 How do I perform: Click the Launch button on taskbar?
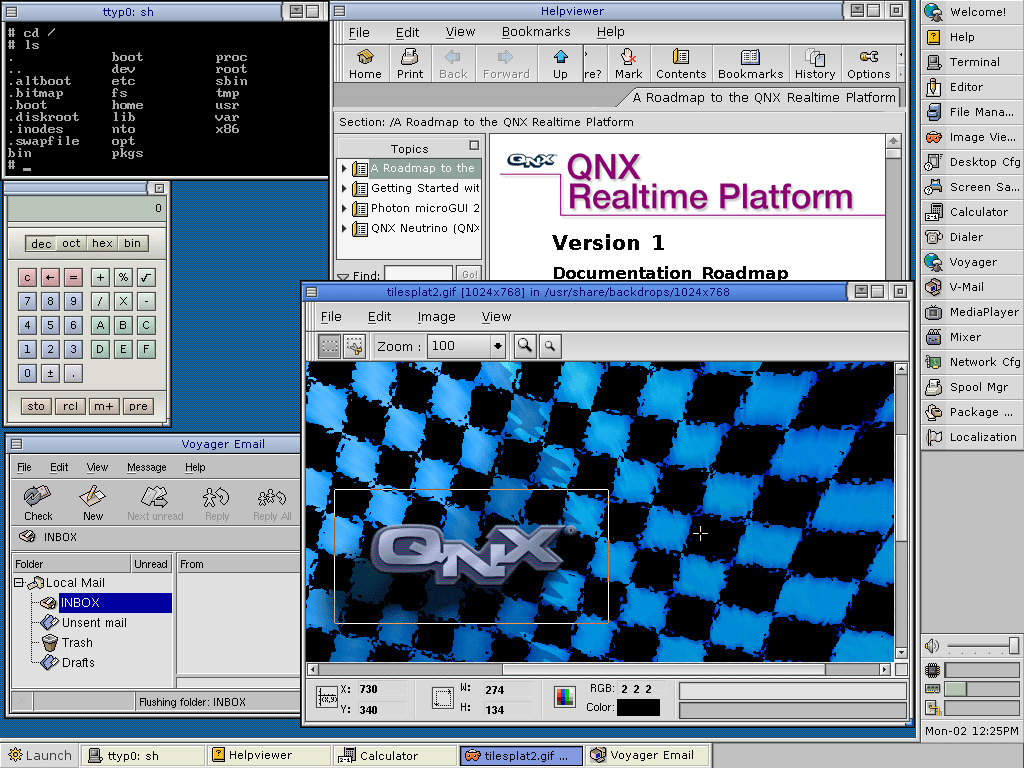(x=40, y=756)
